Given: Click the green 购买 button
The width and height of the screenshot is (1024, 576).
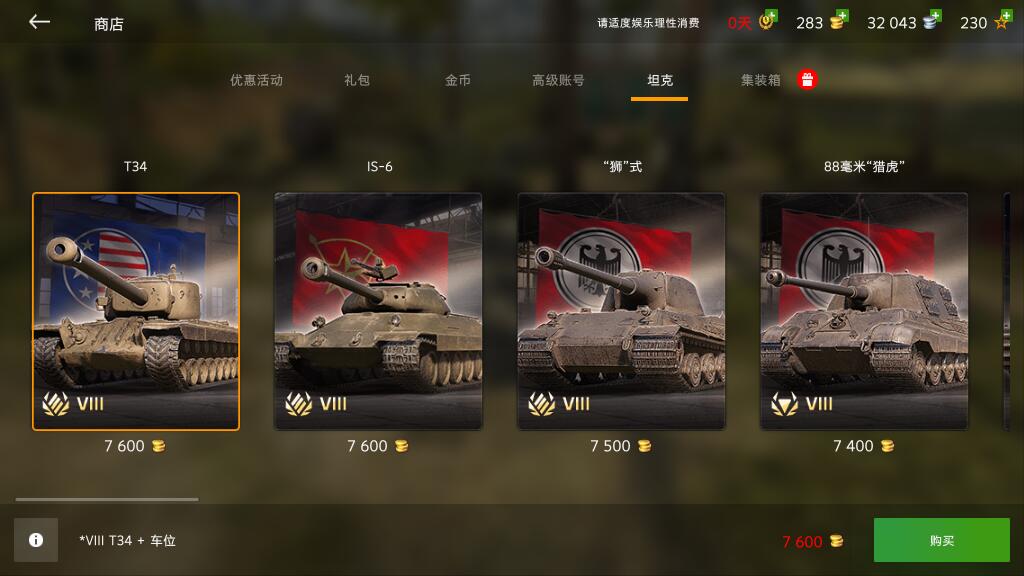Looking at the screenshot, I should pyautogui.click(x=942, y=540).
